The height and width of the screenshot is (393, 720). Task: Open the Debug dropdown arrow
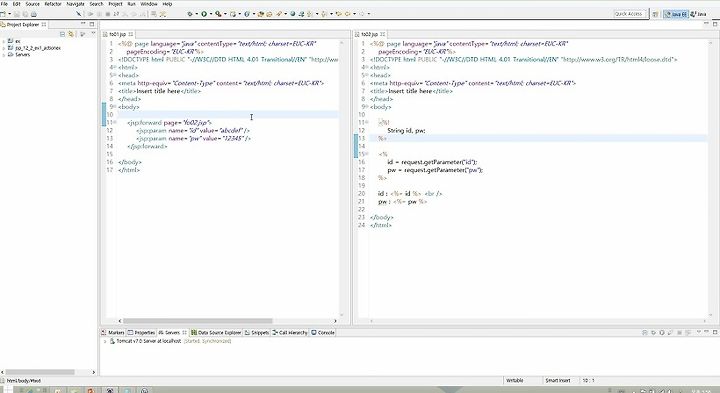pos(197,14)
